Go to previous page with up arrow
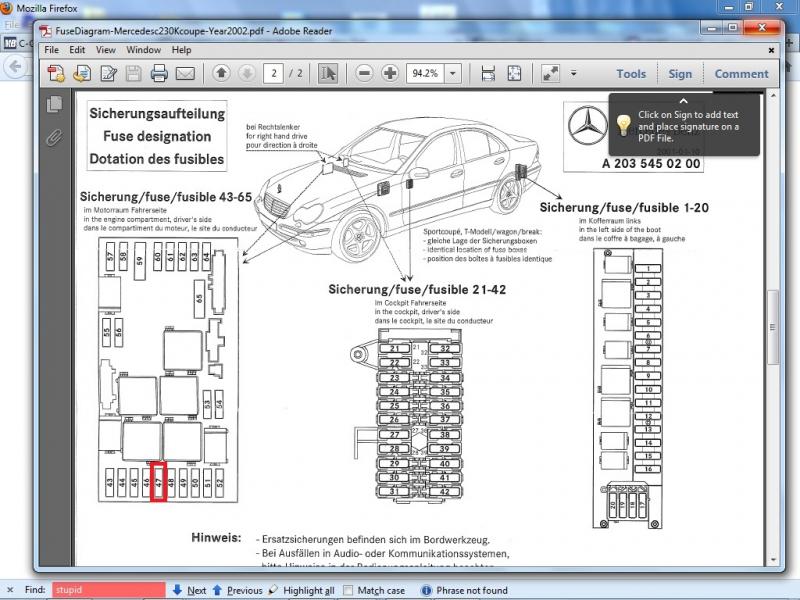This screenshot has height=600, width=800. (x=221, y=73)
